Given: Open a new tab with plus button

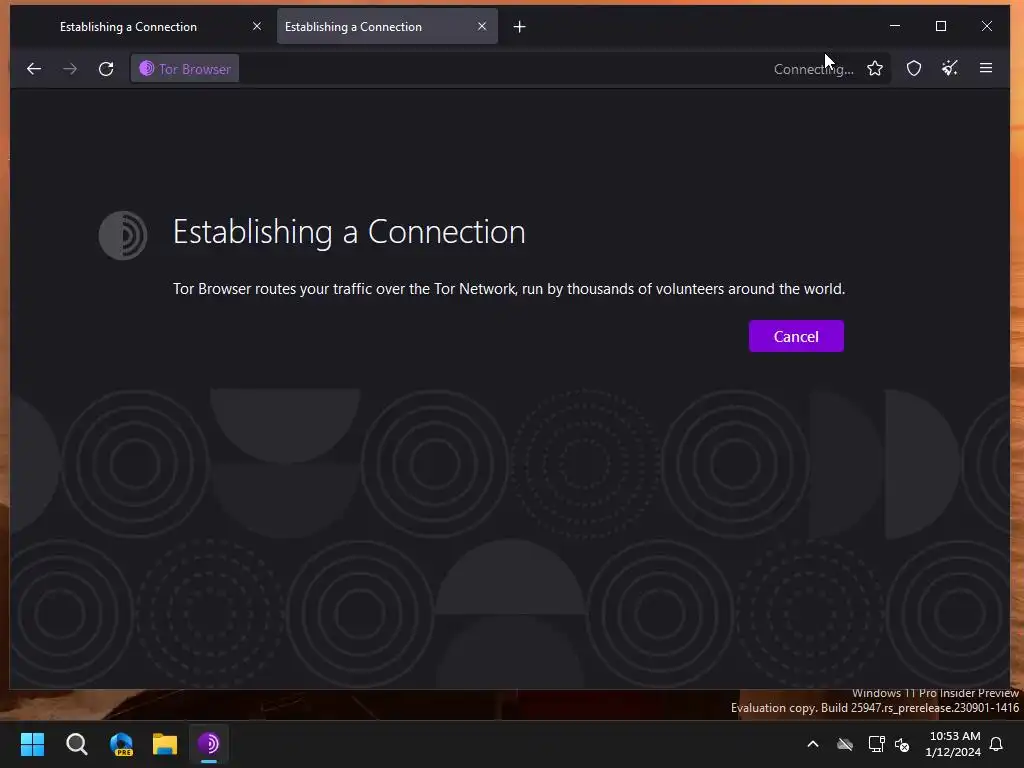Looking at the screenshot, I should click(519, 27).
